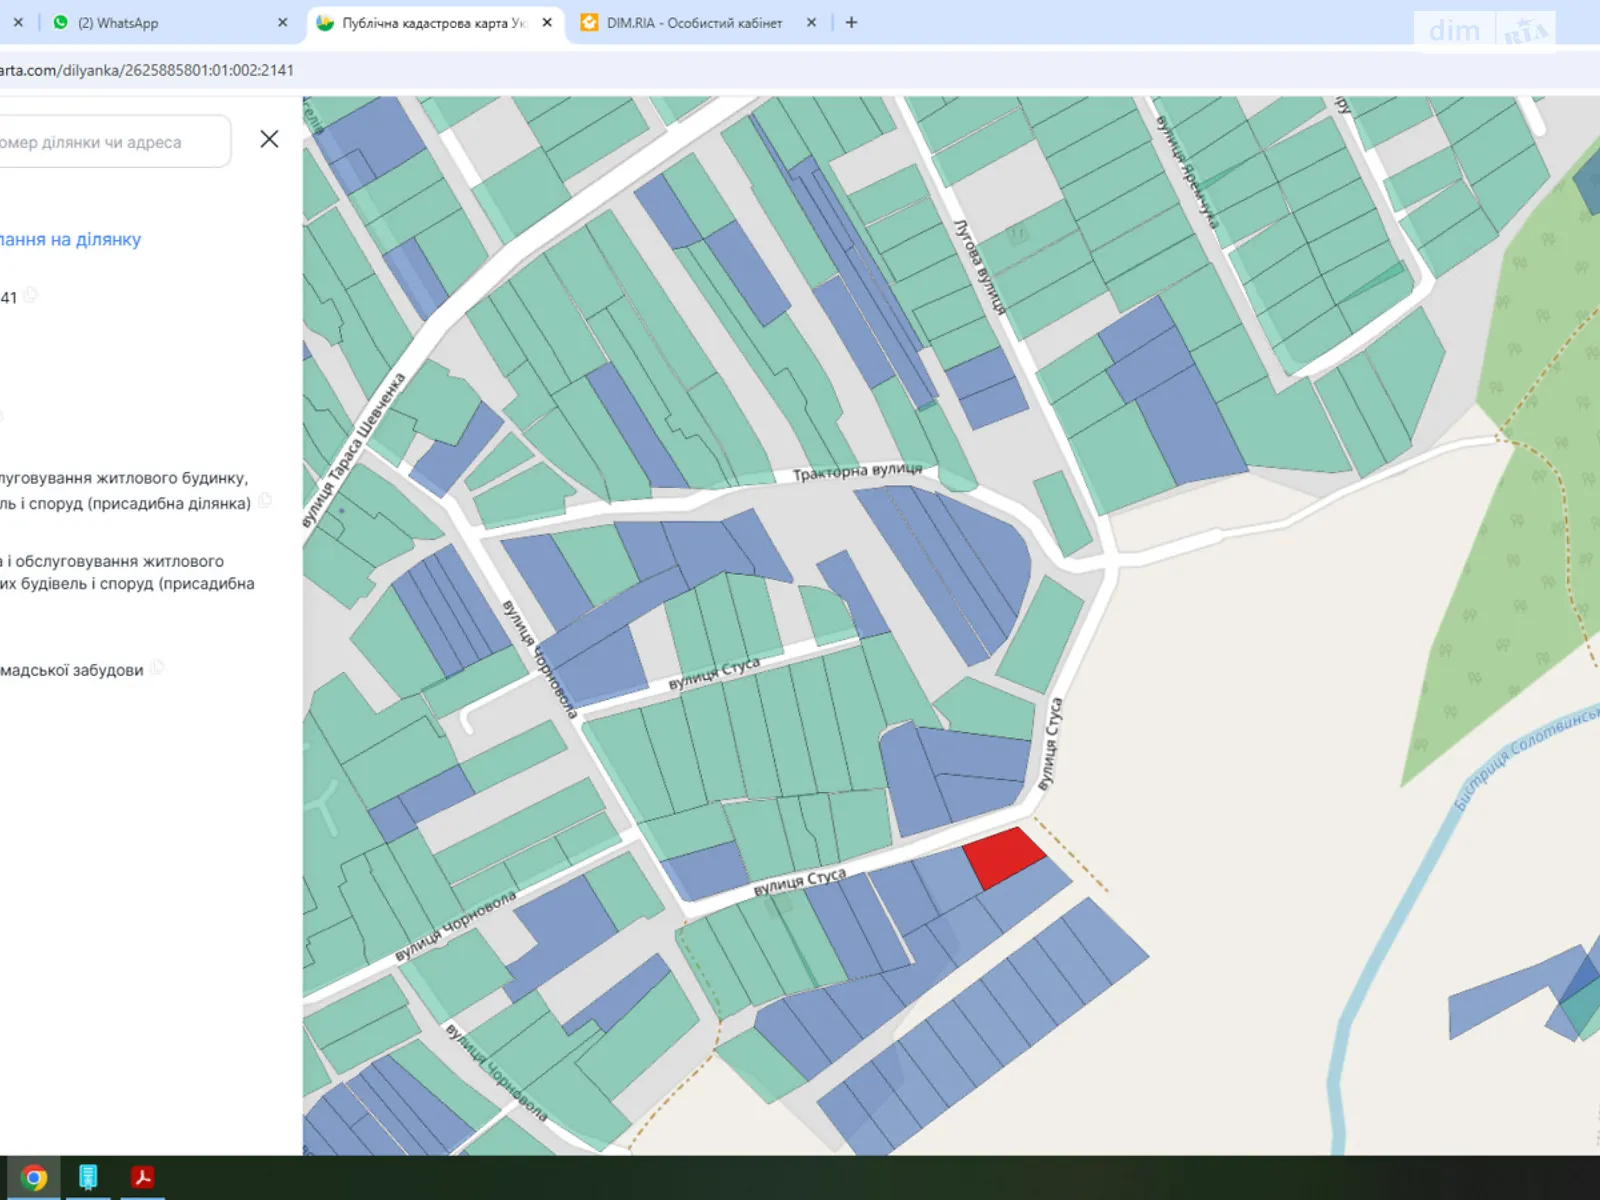Open Google Chrome from the taskbar
The width and height of the screenshot is (1600, 1200).
pyautogui.click(x=34, y=1177)
